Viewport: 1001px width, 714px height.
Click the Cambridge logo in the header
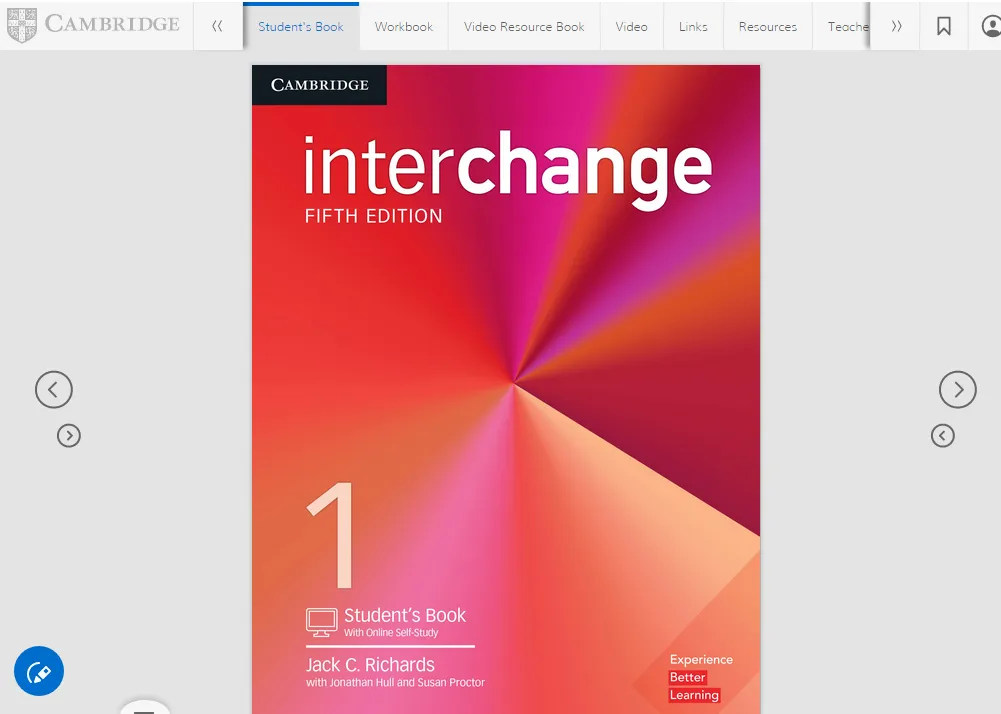click(93, 26)
